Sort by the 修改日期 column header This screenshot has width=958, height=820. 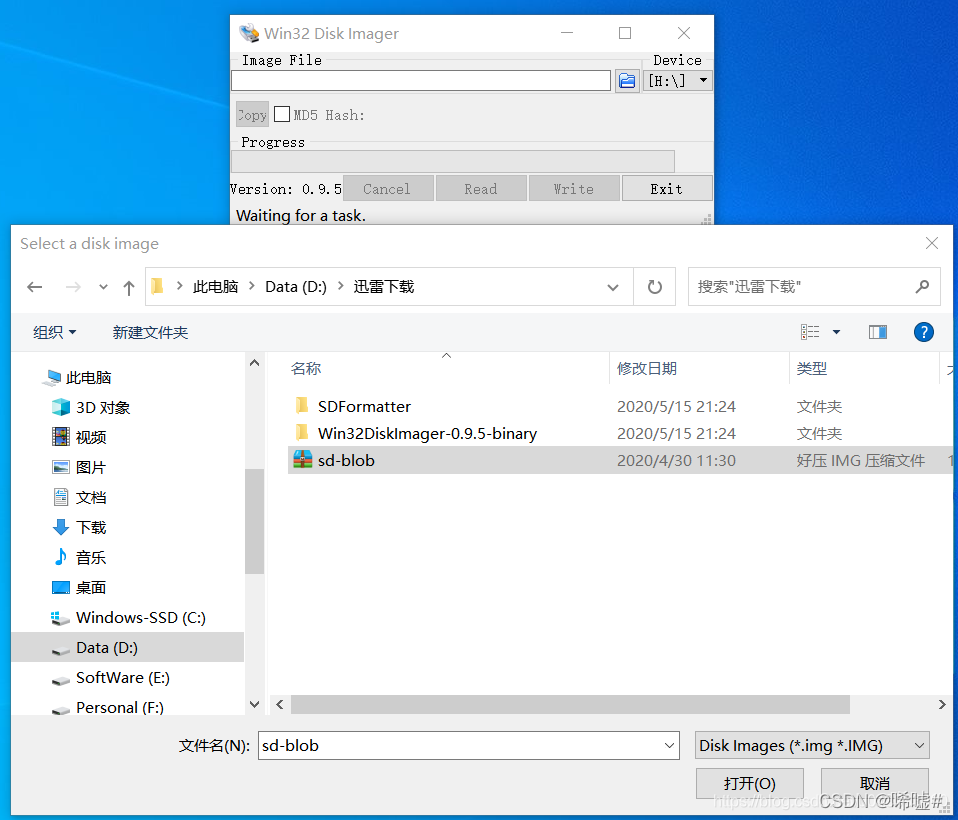647,368
